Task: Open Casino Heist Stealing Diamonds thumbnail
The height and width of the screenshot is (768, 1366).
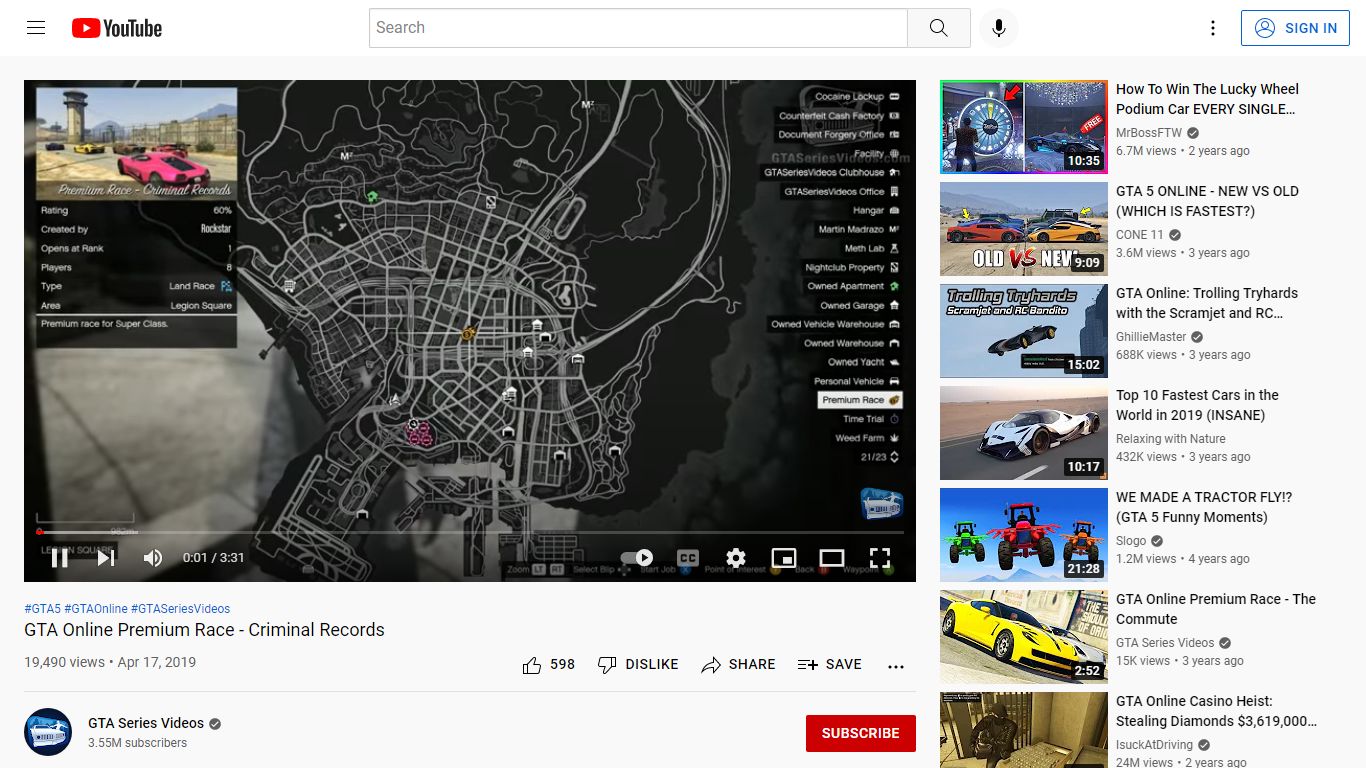Action: click(x=1024, y=730)
